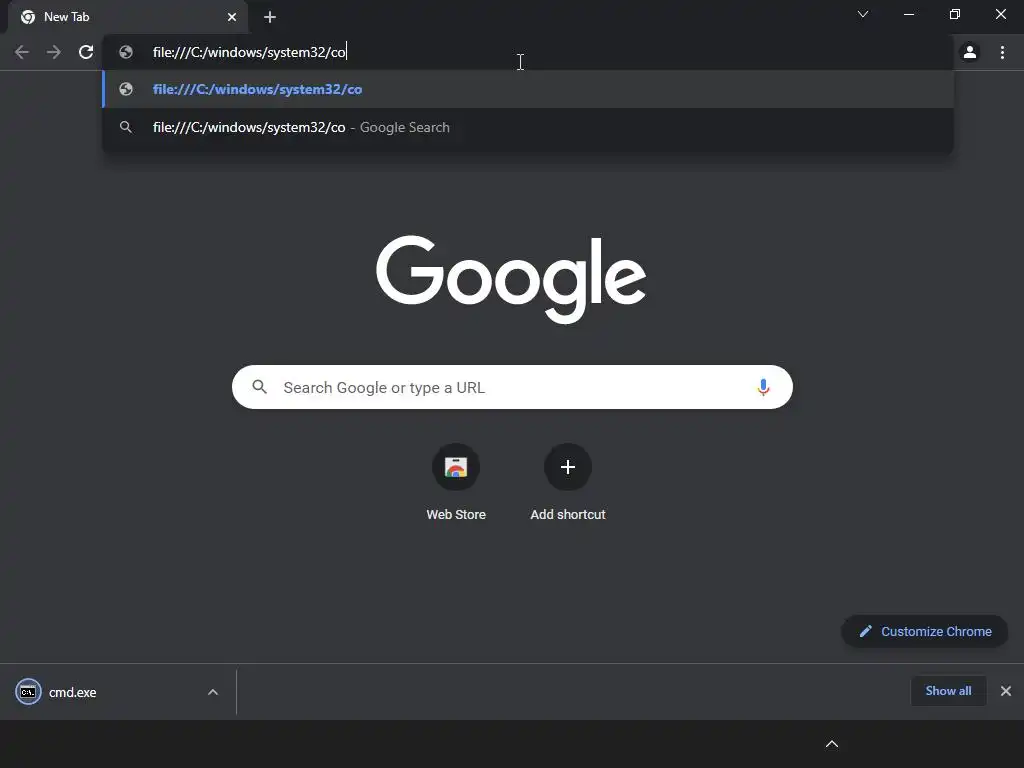Click the Add shortcut label text
The image size is (1024, 768).
pos(568,515)
